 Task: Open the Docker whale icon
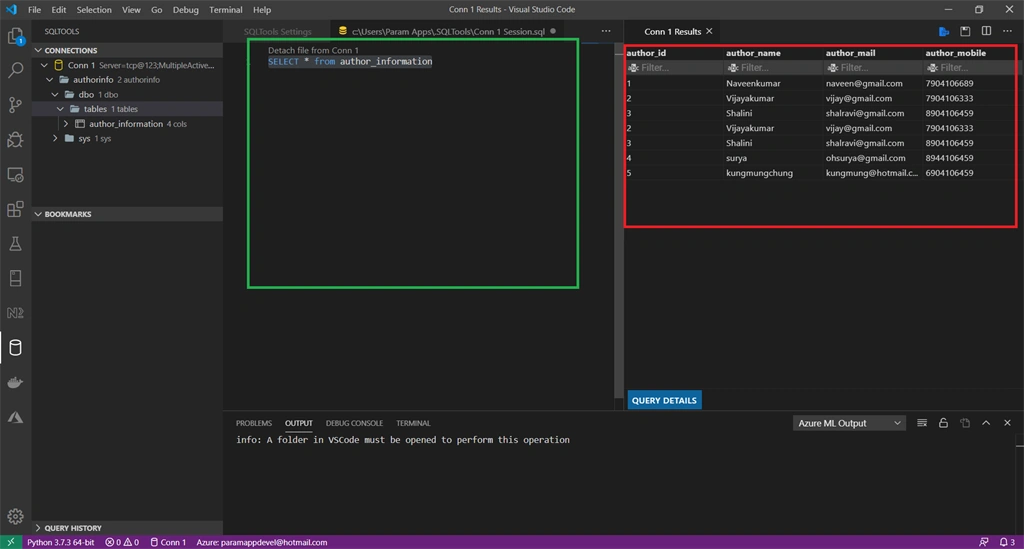tap(15, 383)
